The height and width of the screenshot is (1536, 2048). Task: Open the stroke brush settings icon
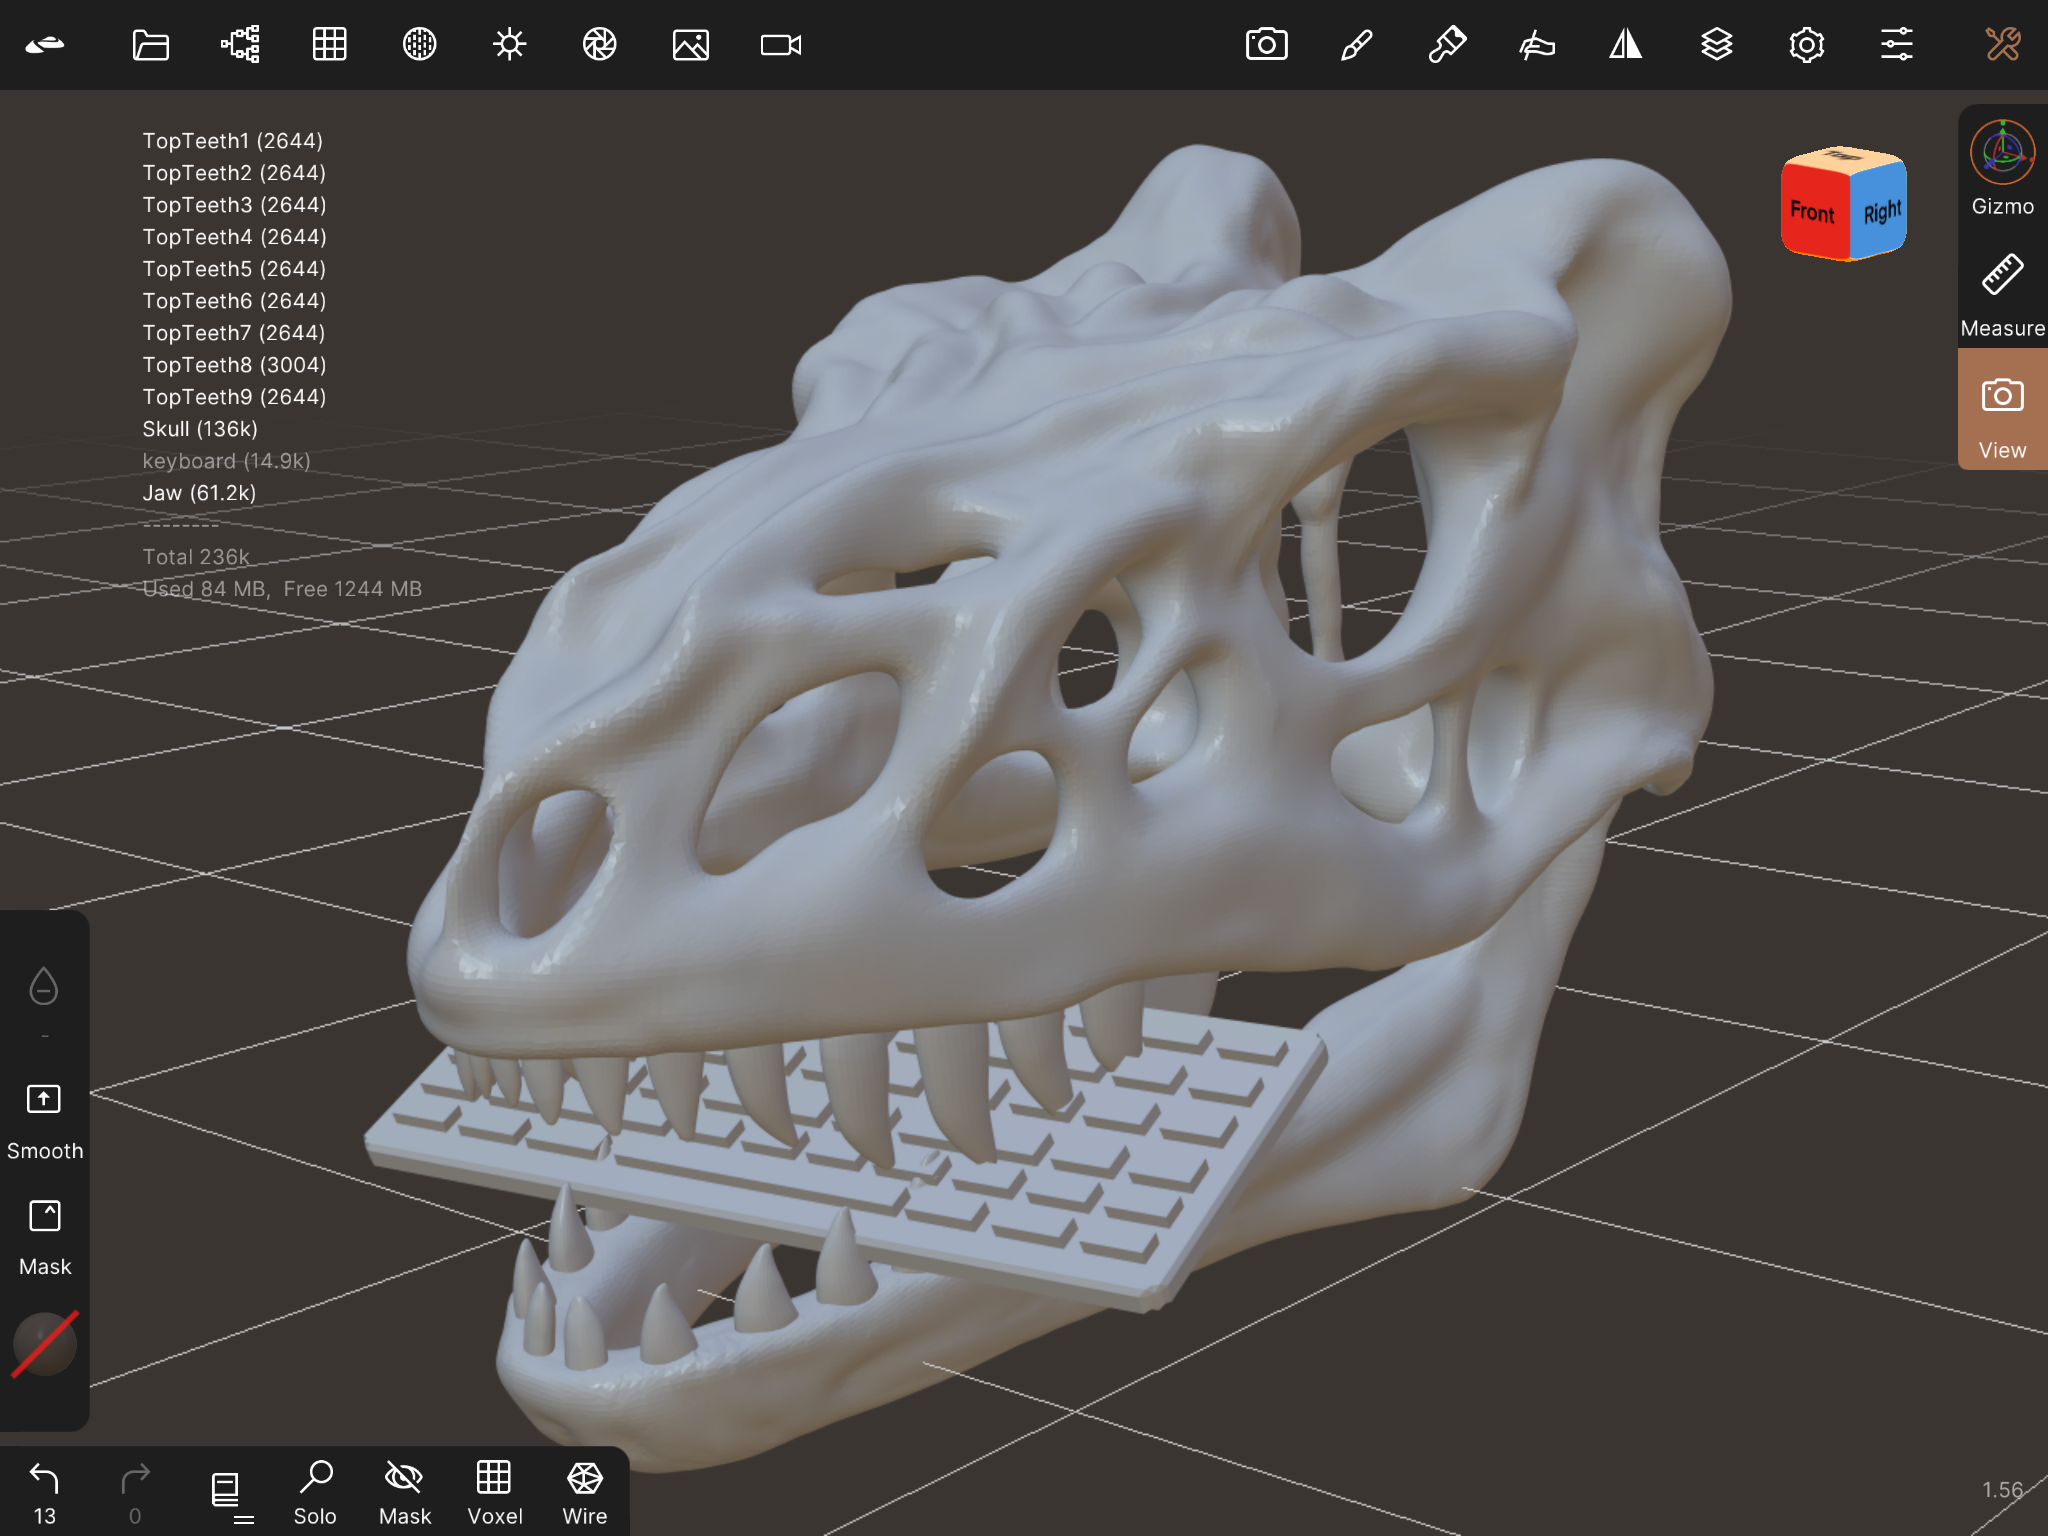pos(1356,45)
